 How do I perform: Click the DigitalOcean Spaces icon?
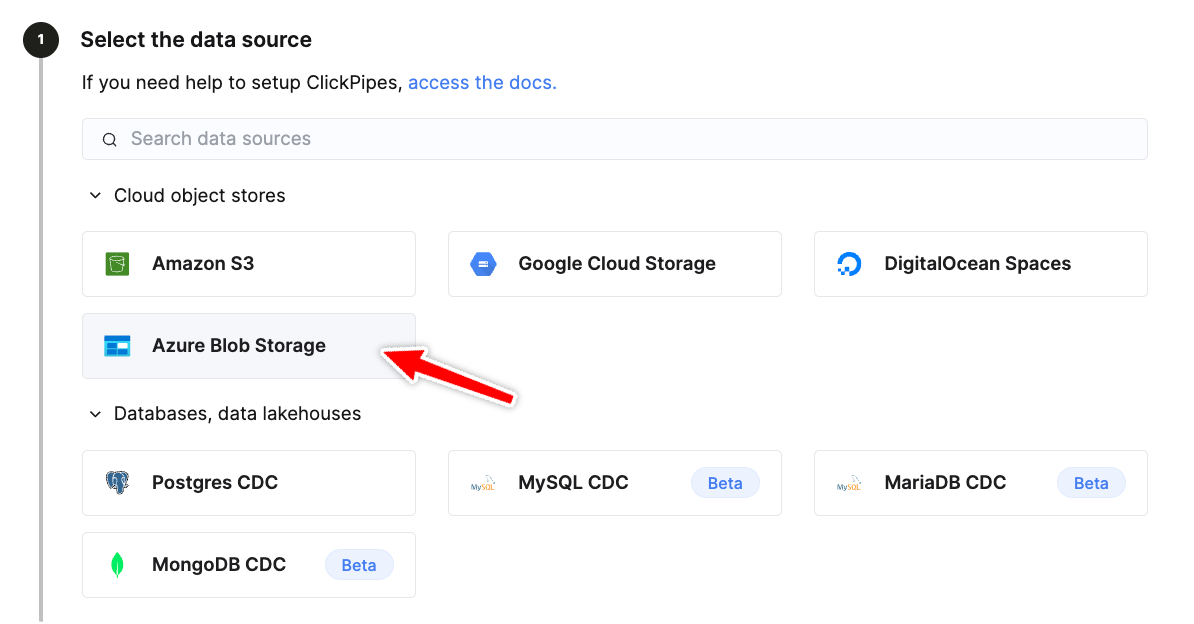point(849,263)
